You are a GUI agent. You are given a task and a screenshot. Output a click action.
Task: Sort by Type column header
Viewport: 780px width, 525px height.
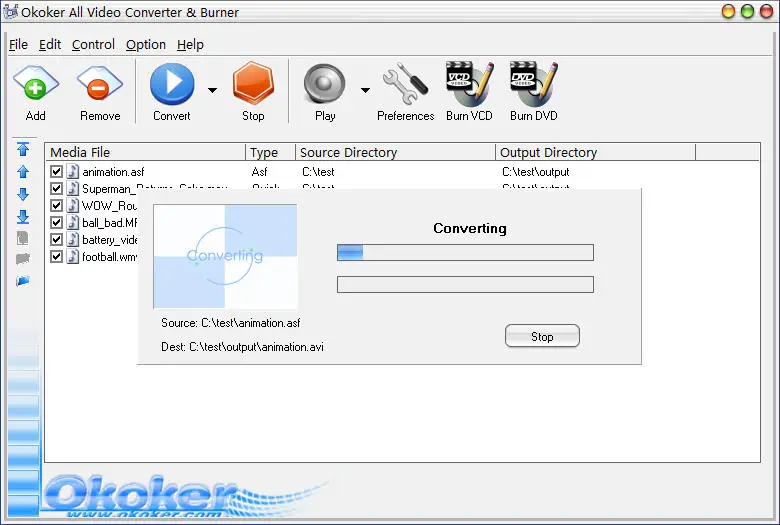tap(271, 152)
